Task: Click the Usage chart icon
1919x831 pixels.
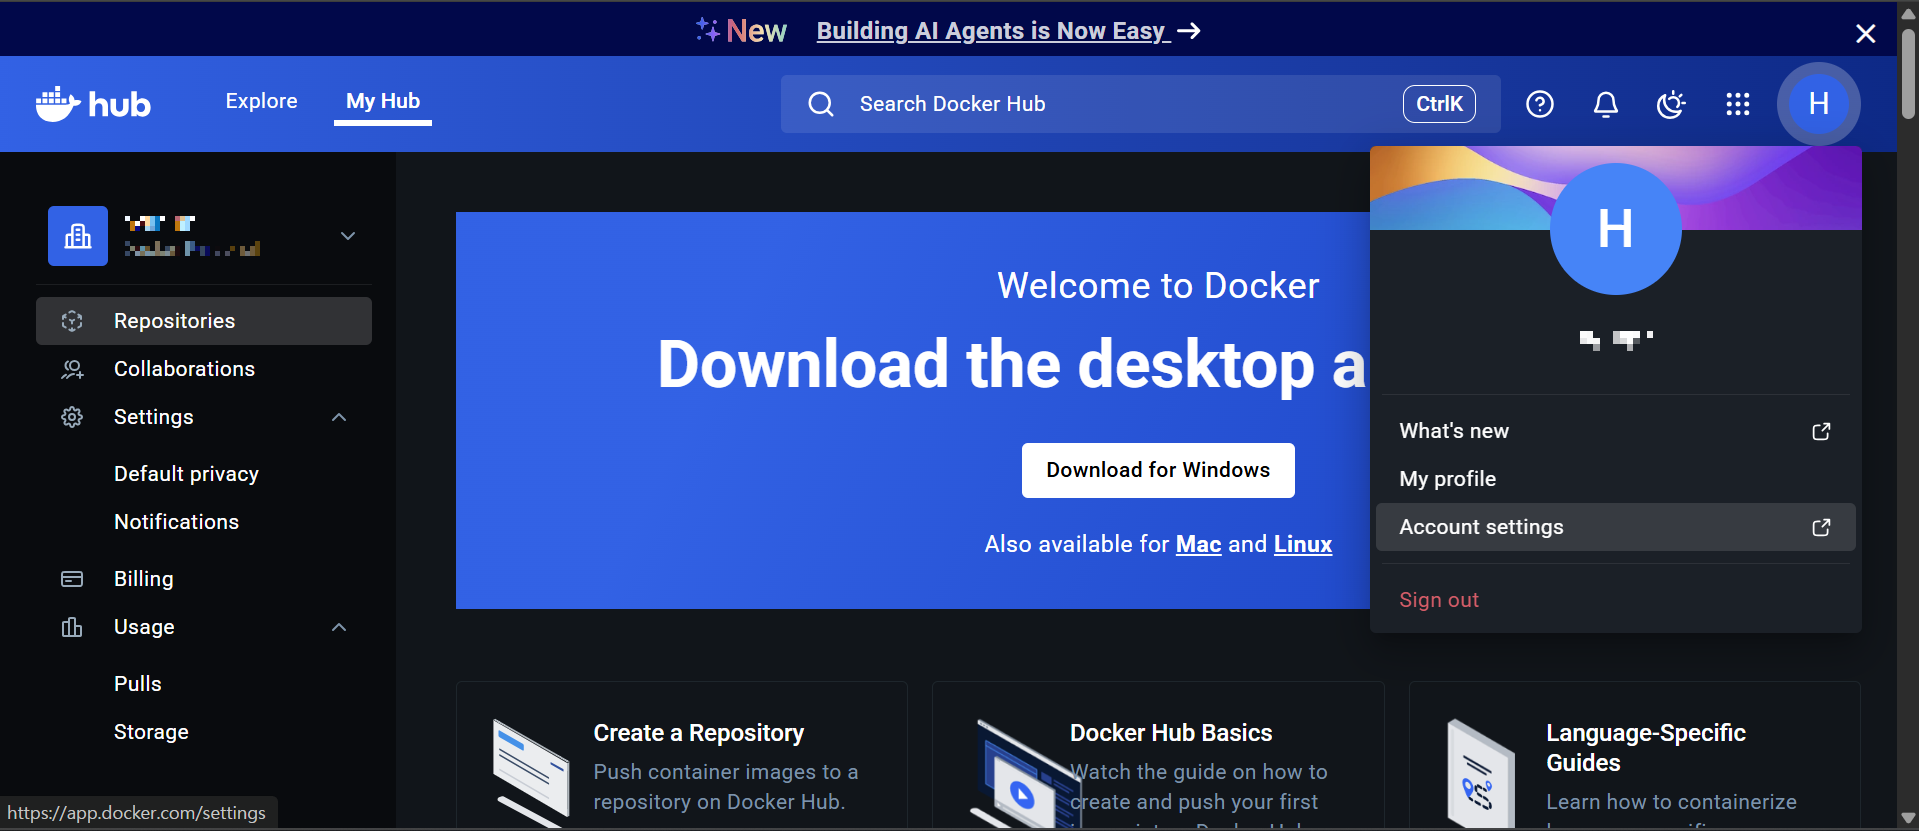Action: (72, 627)
